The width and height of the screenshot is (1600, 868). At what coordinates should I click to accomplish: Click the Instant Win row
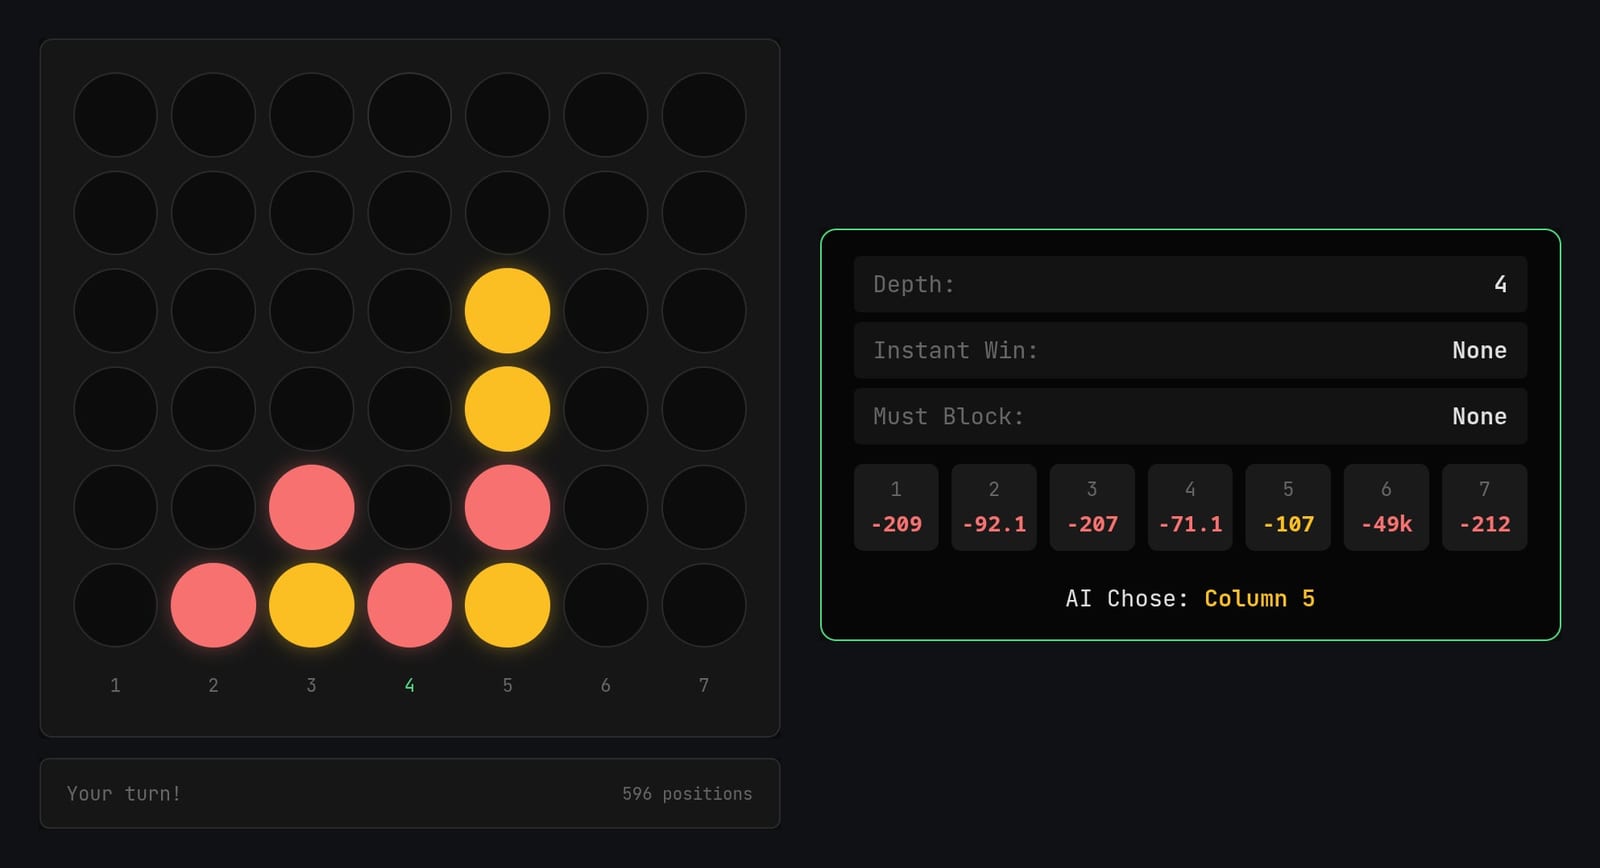[x=1190, y=350]
